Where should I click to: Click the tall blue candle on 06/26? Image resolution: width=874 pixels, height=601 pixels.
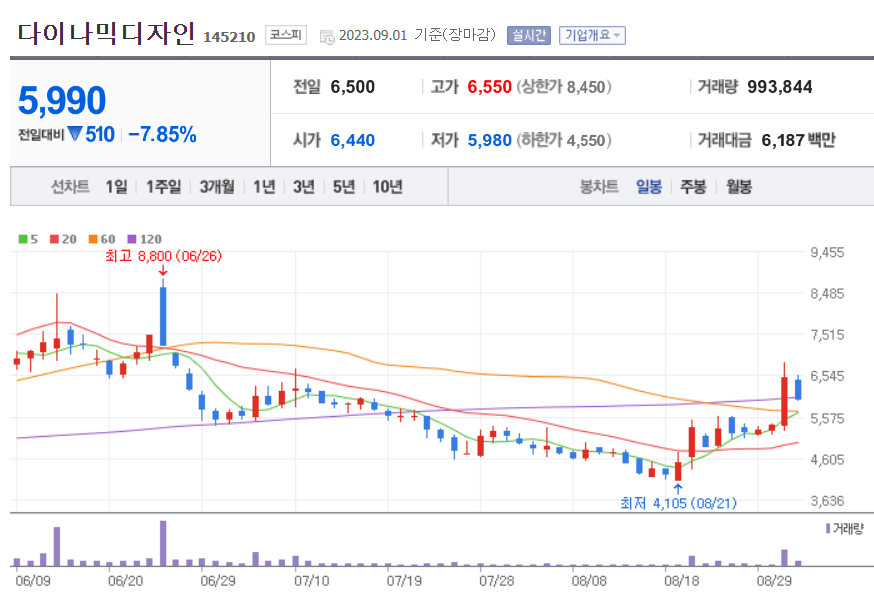coord(163,316)
